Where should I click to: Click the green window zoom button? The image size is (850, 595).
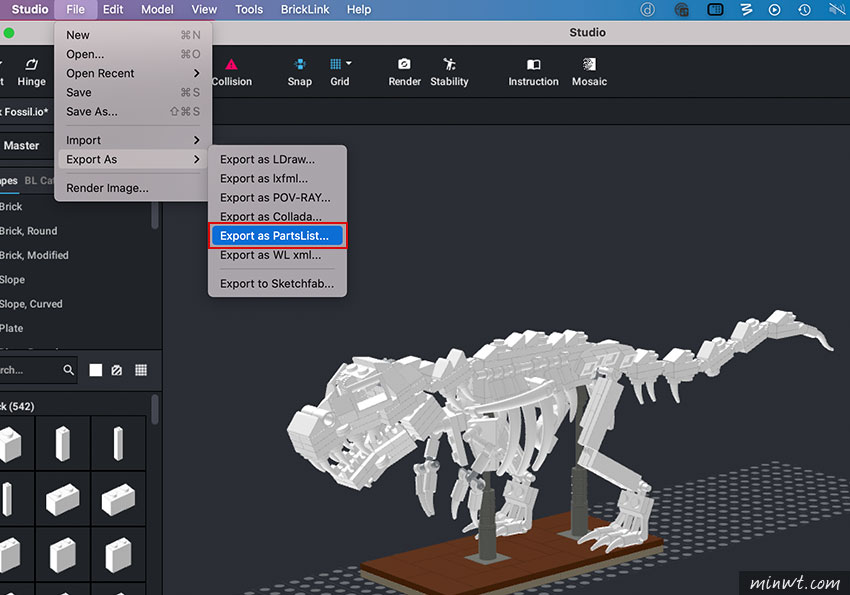9,33
